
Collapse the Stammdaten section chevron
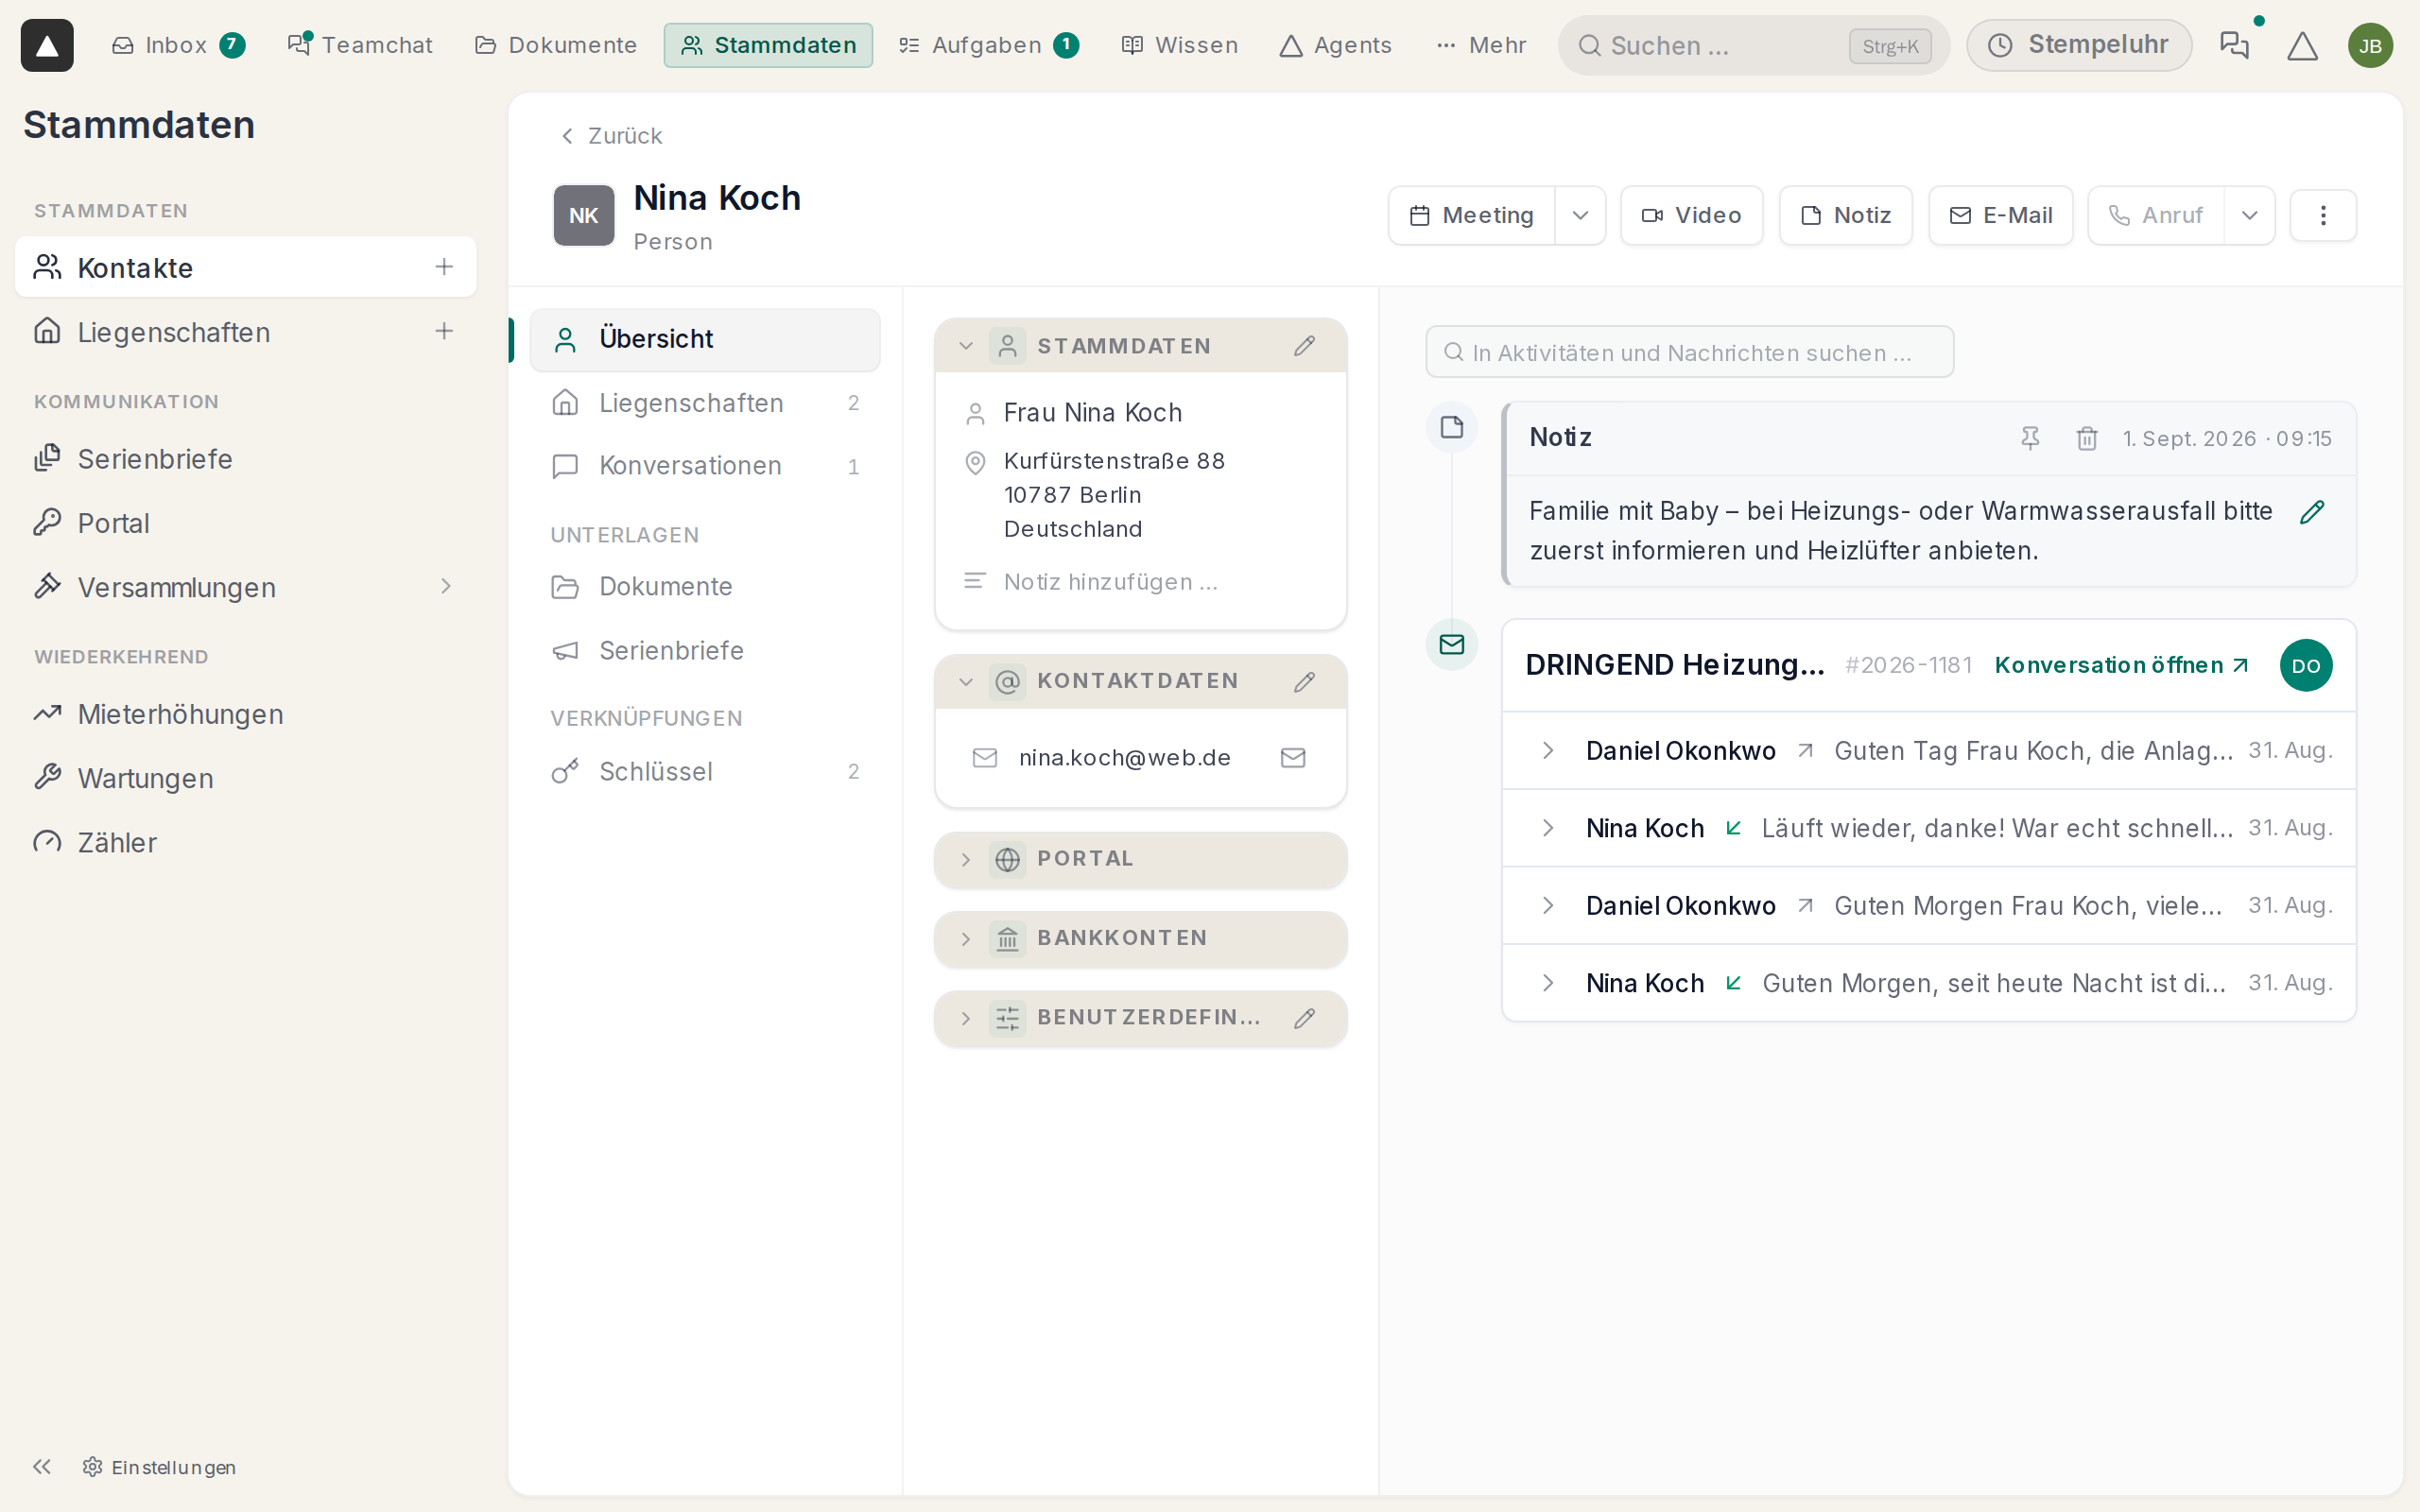[x=965, y=346]
